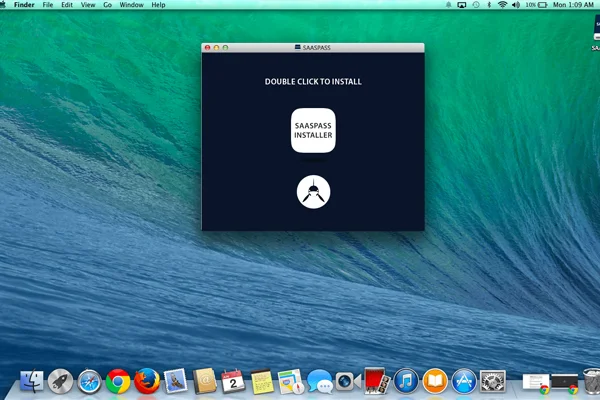The height and width of the screenshot is (400, 600).
Task: Click the Mon 1:09 AM clock
Action: click(x=573, y=5)
